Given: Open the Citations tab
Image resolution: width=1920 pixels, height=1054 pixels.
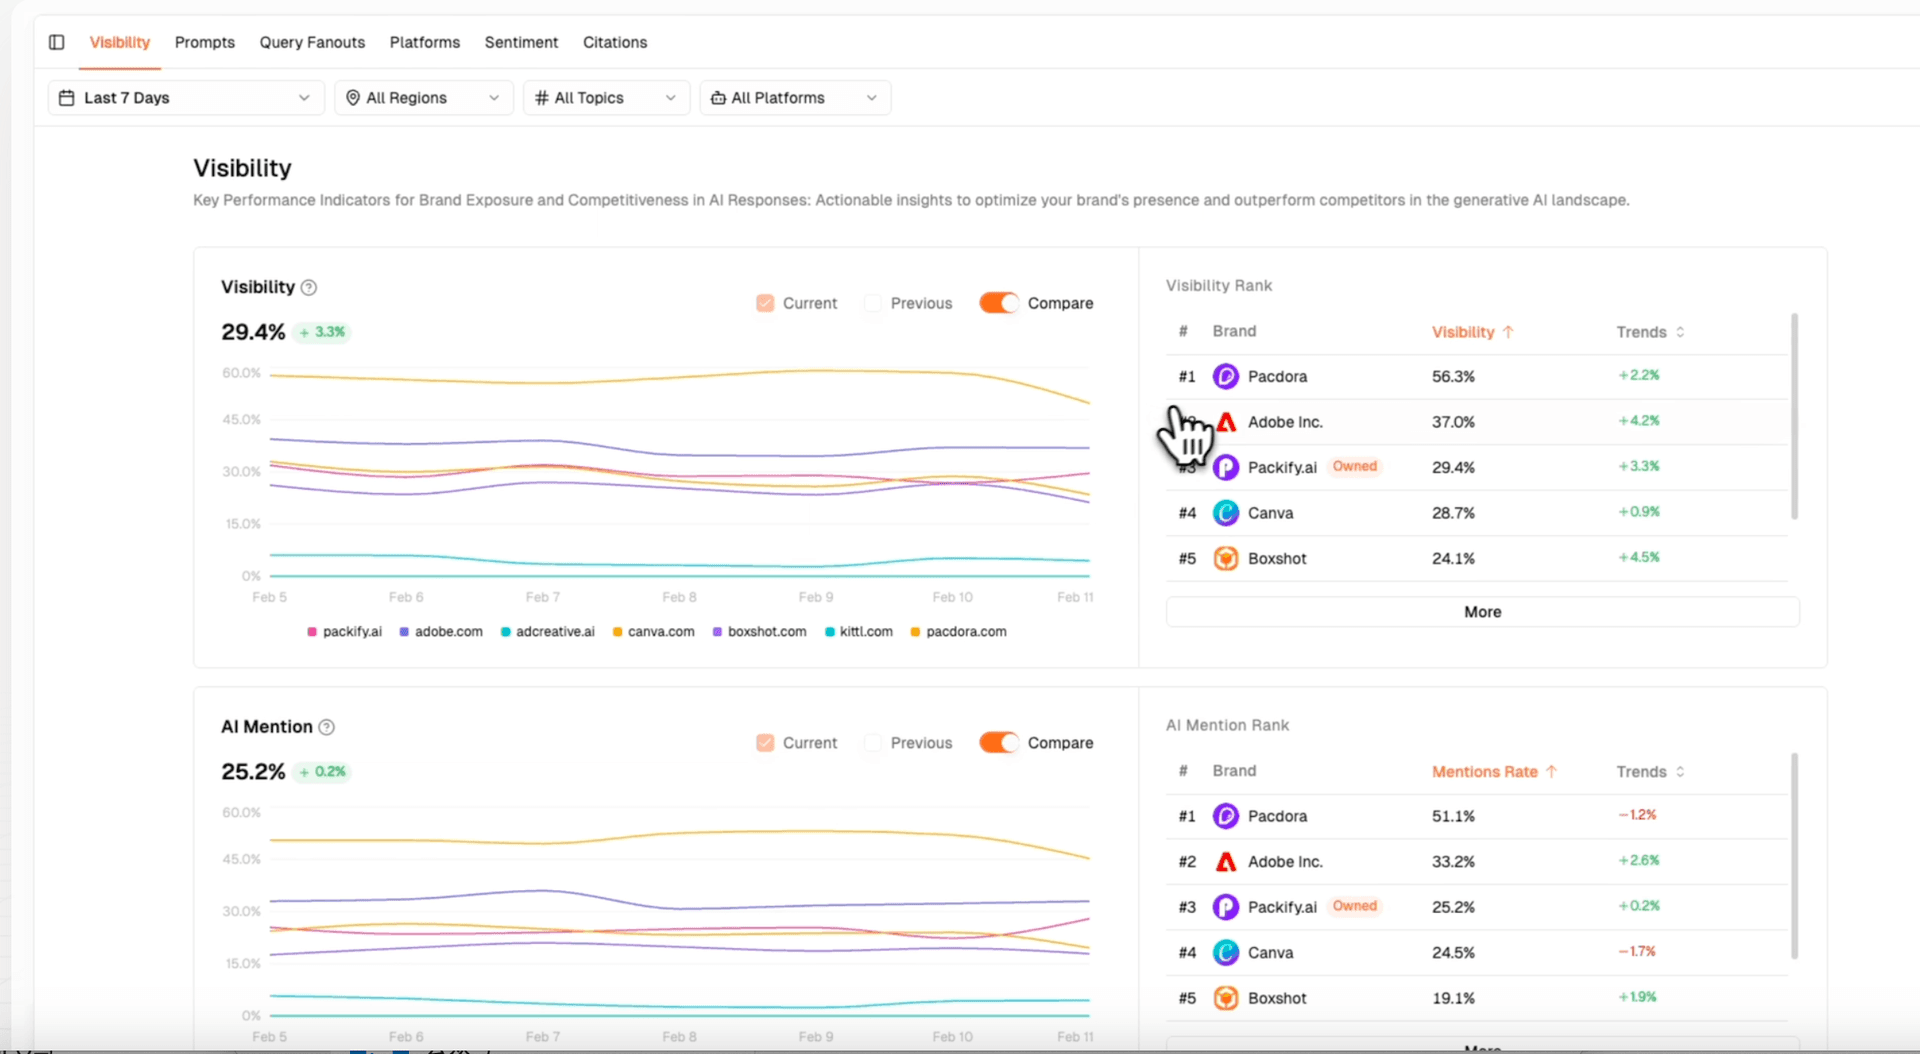Looking at the screenshot, I should (x=615, y=42).
